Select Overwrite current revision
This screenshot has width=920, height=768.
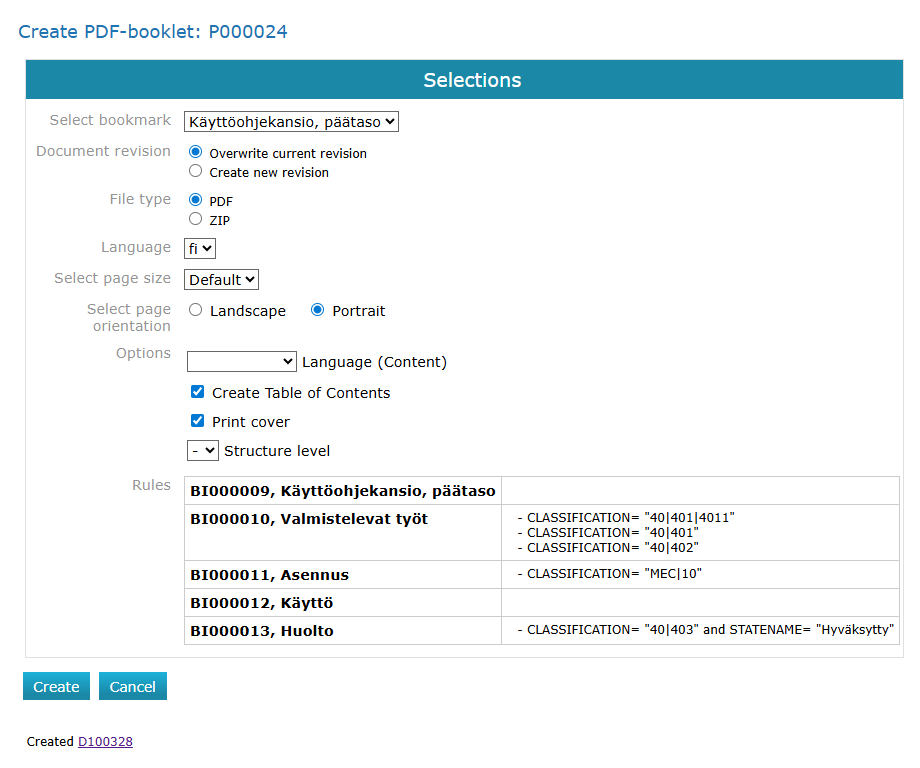point(196,152)
